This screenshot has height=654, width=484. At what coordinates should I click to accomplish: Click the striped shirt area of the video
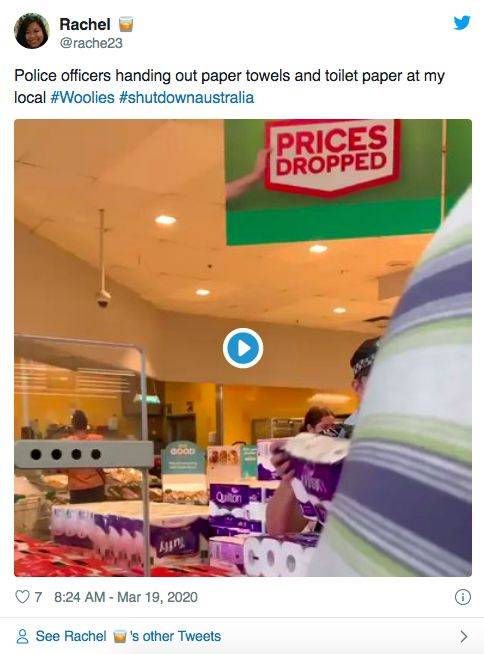tap(409, 417)
